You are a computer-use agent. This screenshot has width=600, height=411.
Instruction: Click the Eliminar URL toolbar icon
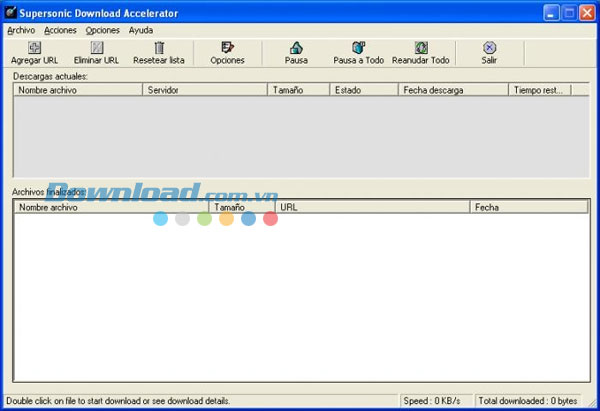[97, 48]
